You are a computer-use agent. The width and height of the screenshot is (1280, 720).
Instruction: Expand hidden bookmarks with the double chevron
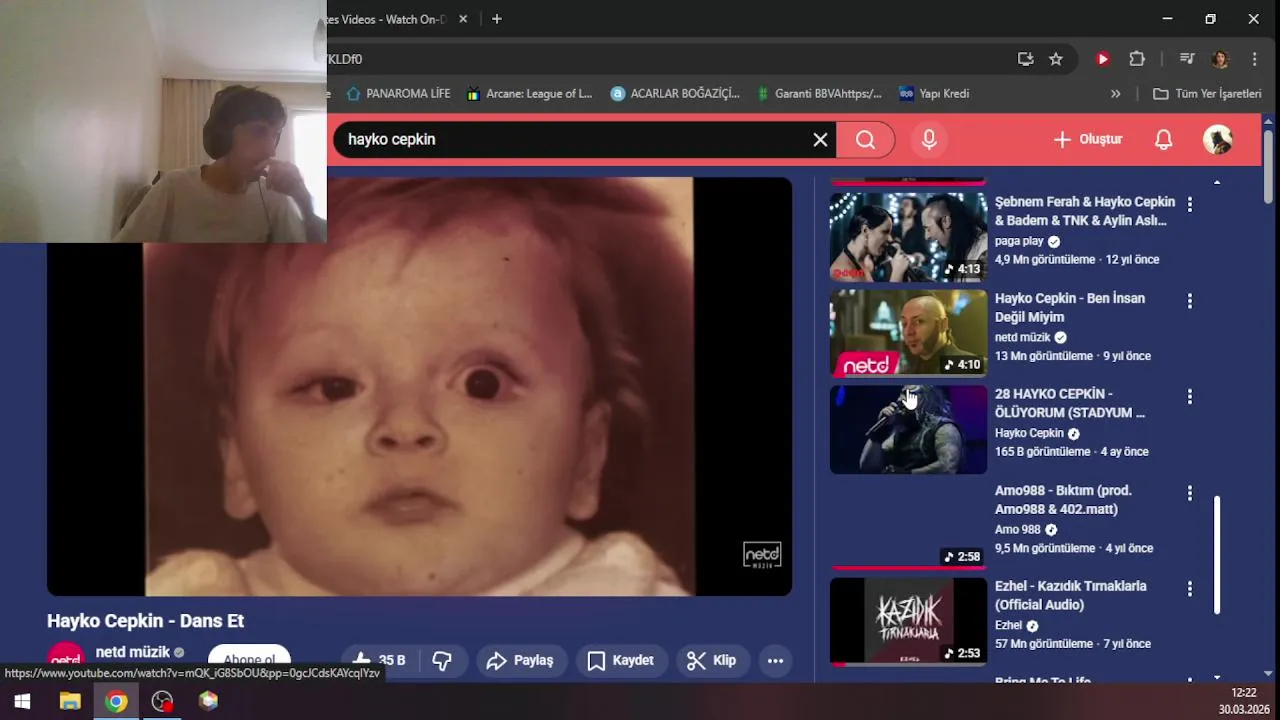(x=1115, y=94)
